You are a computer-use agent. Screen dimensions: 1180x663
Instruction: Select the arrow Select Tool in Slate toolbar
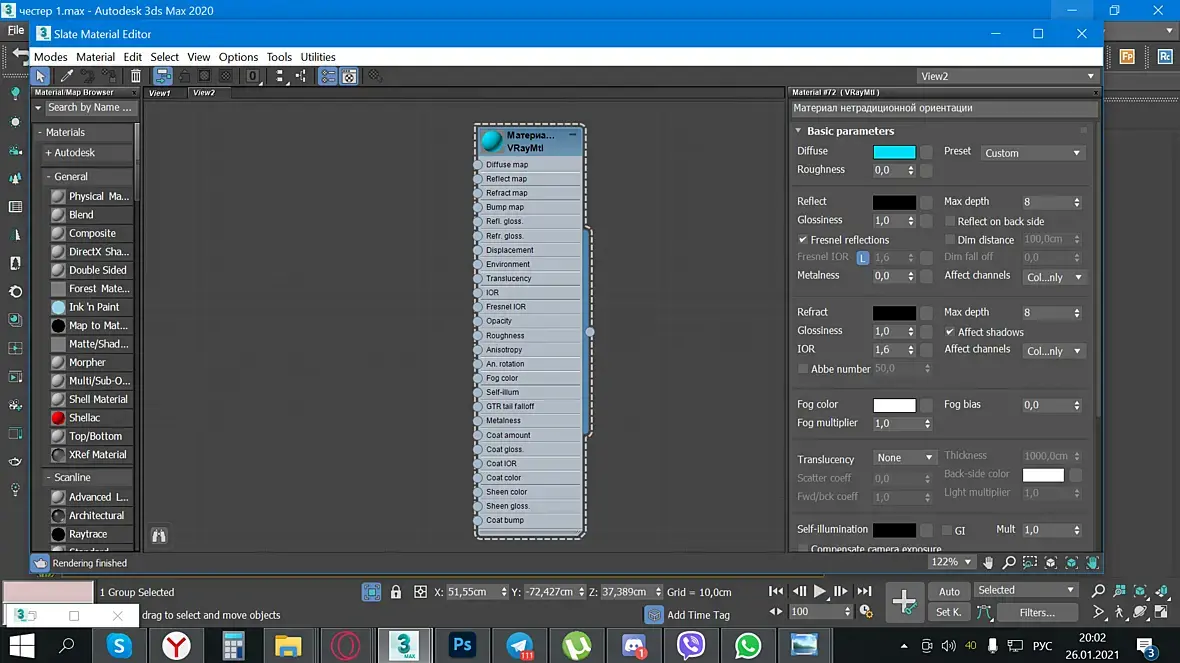(41, 76)
